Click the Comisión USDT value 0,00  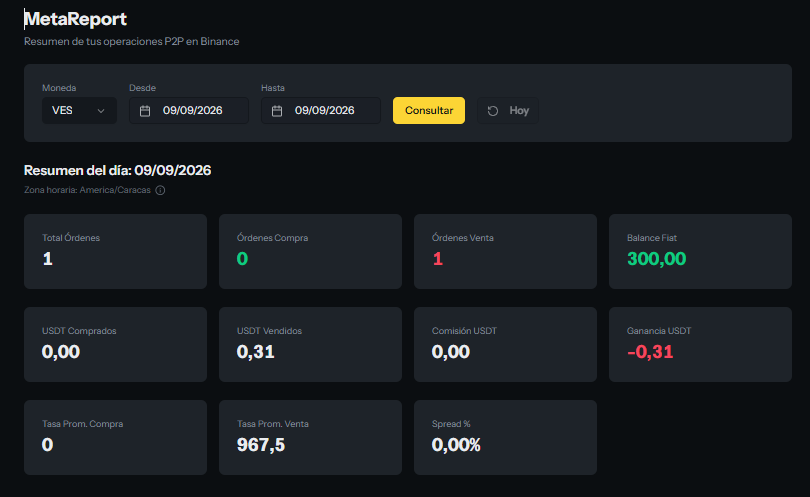[451, 352]
